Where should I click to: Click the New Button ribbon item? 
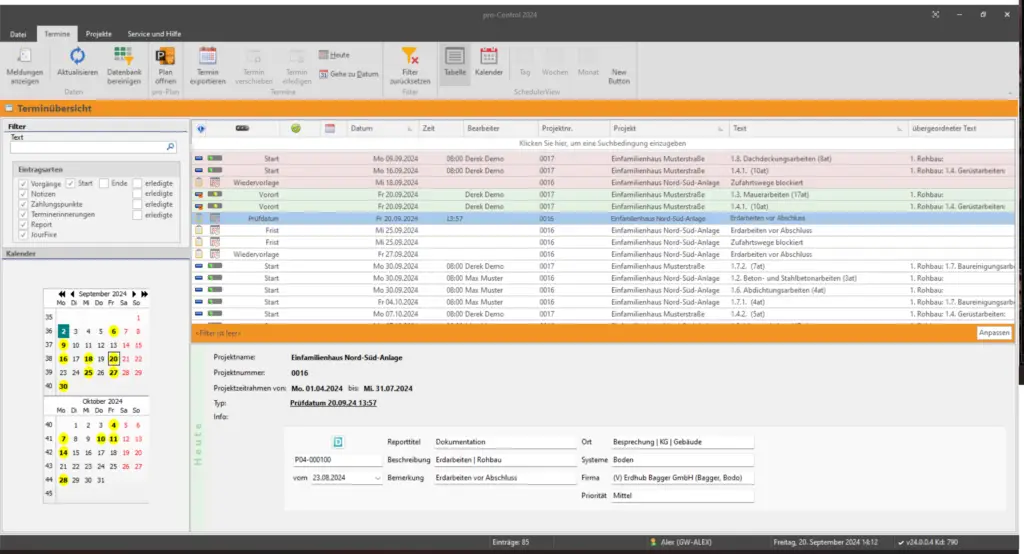pyautogui.click(x=618, y=76)
